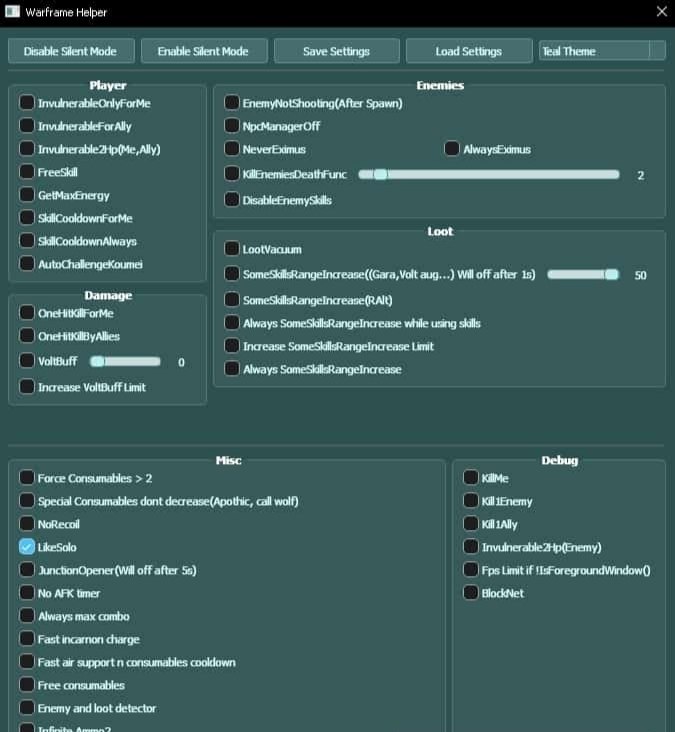Enable FreeSkill
The height and width of the screenshot is (732, 675).
tap(27, 172)
